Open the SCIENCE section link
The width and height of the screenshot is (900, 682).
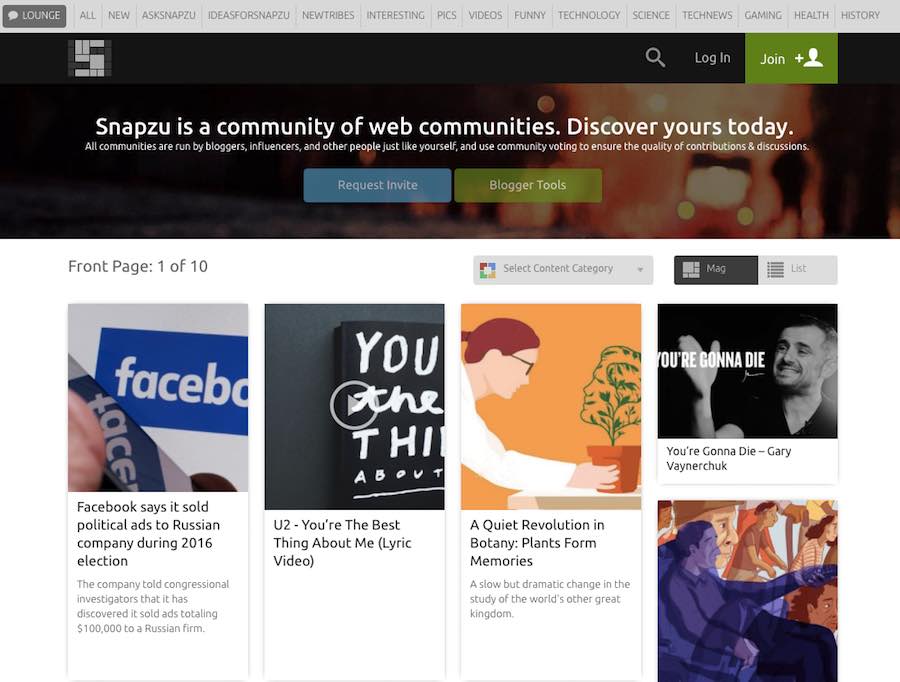(x=651, y=16)
